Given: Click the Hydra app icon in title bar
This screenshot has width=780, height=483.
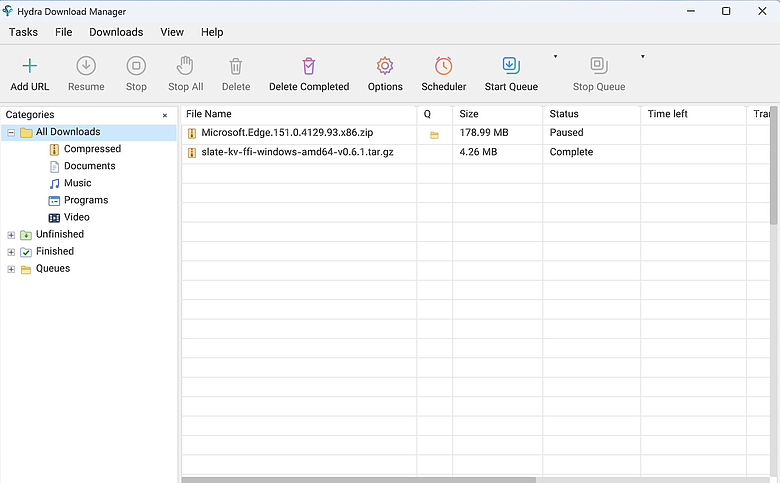Looking at the screenshot, I should click(x=7, y=11).
